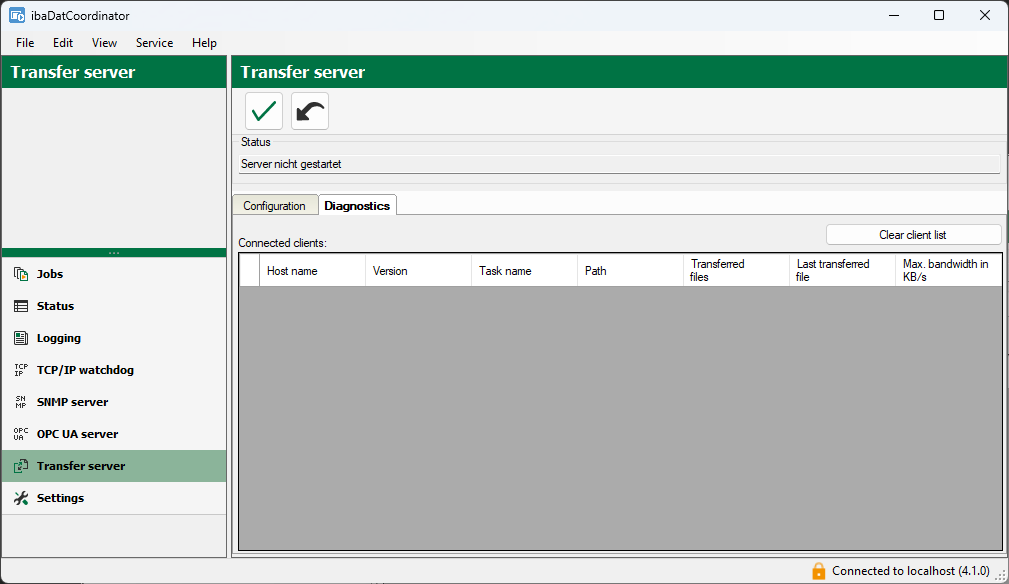This screenshot has width=1009, height=584.
Task: Clear the connected client list
Action: [913, 235]
